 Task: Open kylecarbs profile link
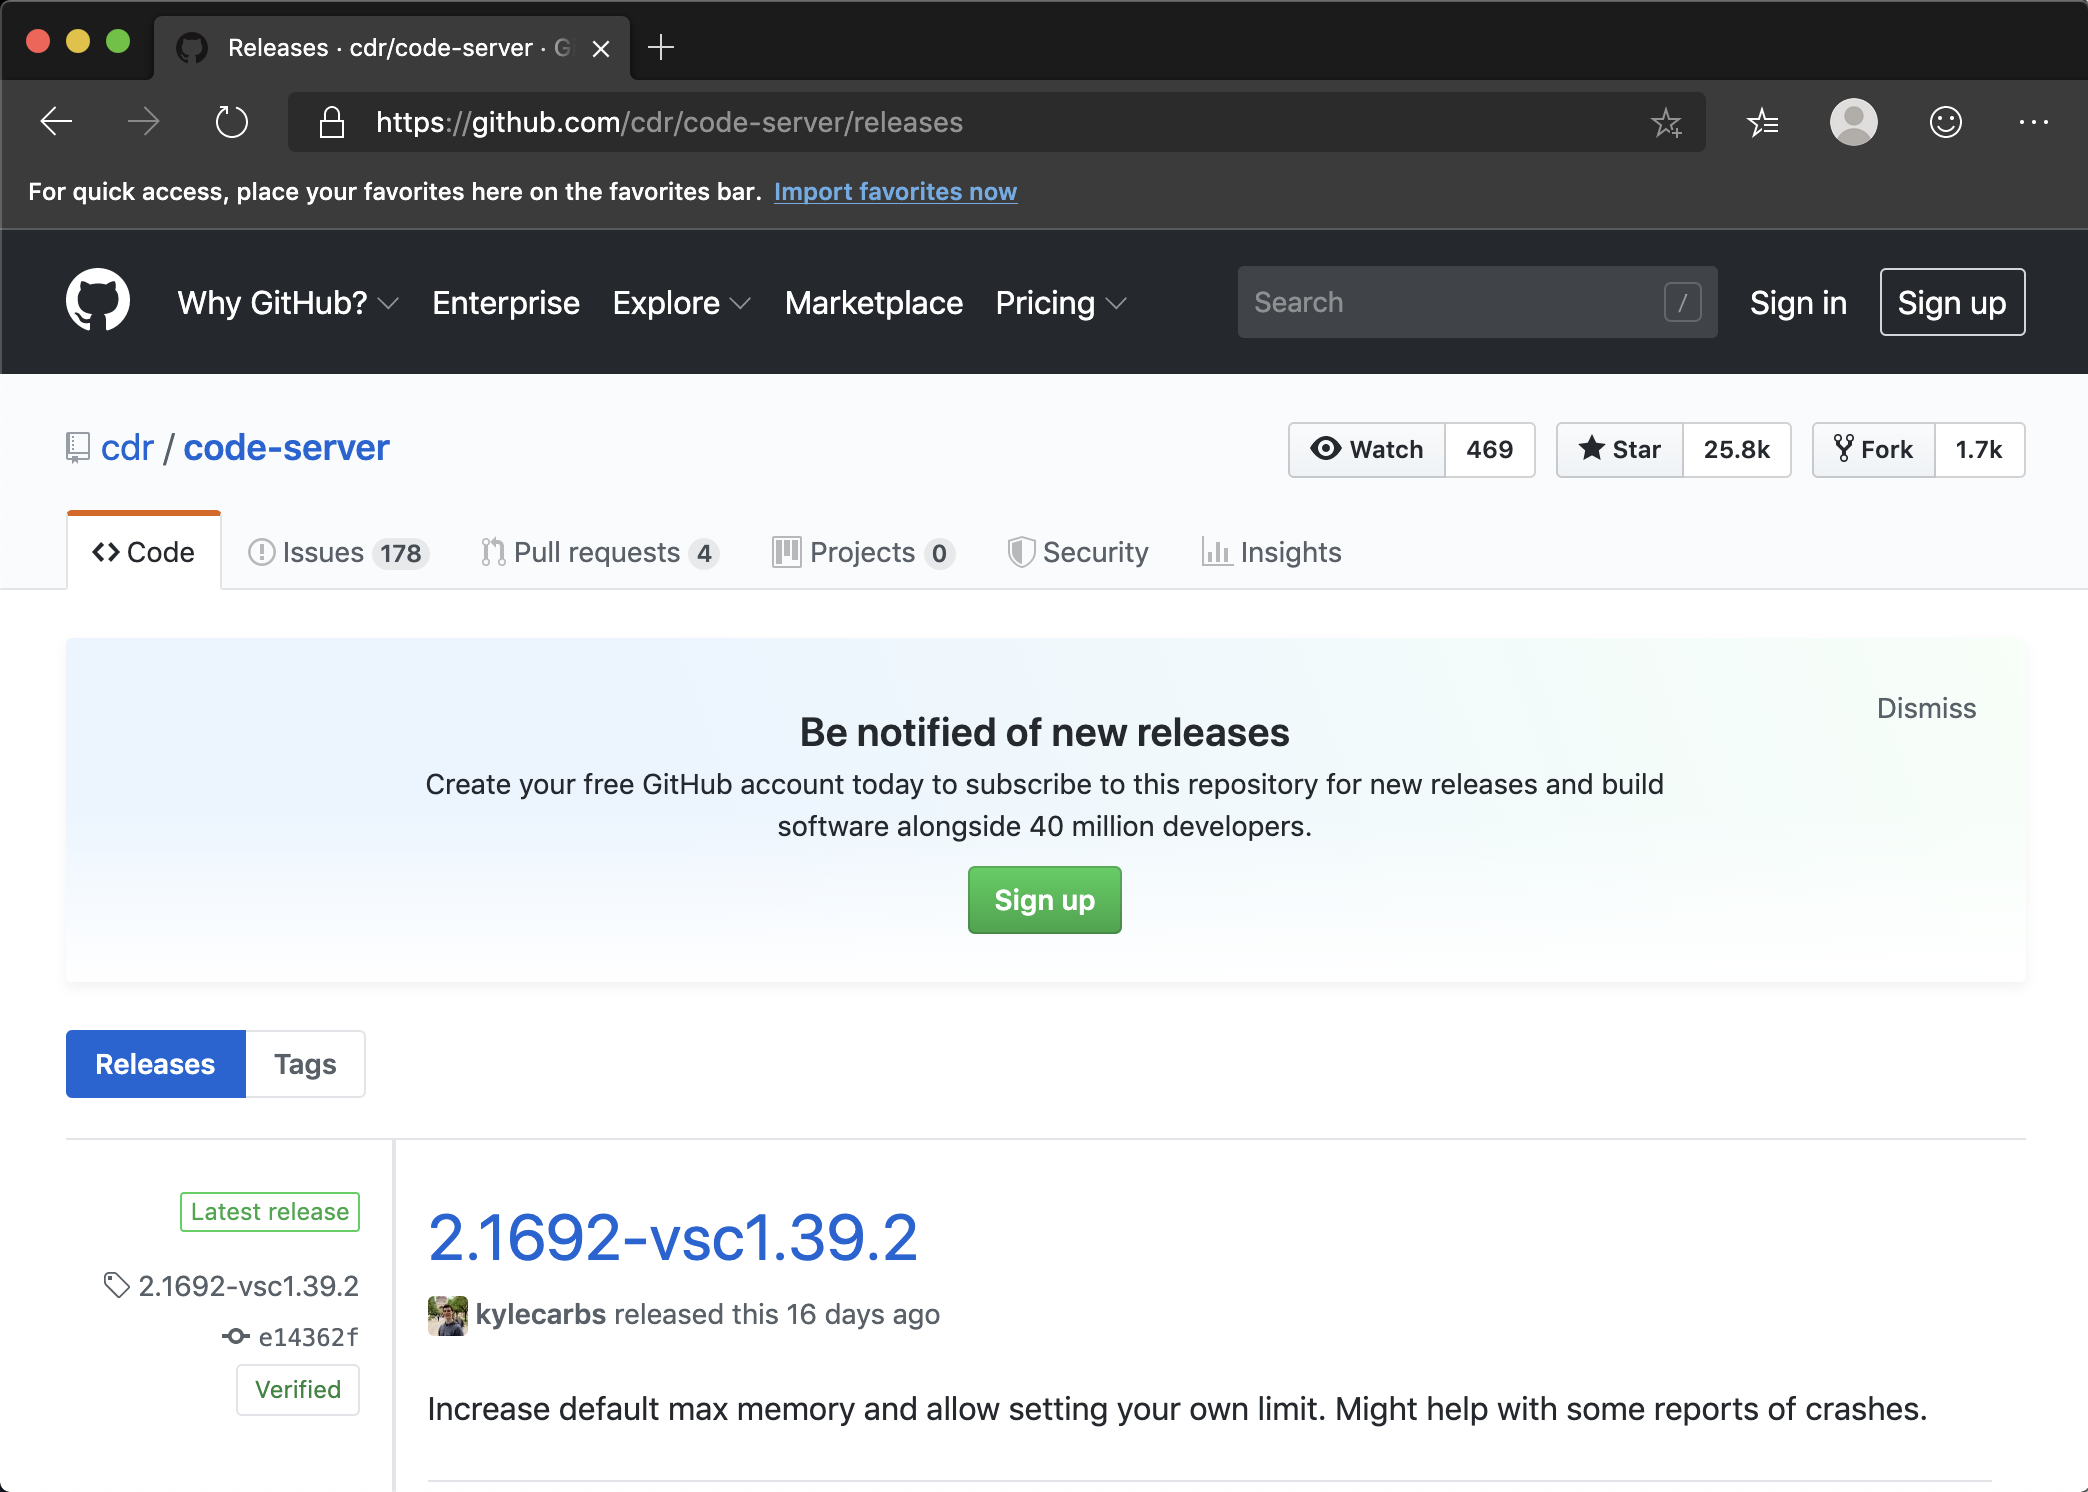(540, 1314)
